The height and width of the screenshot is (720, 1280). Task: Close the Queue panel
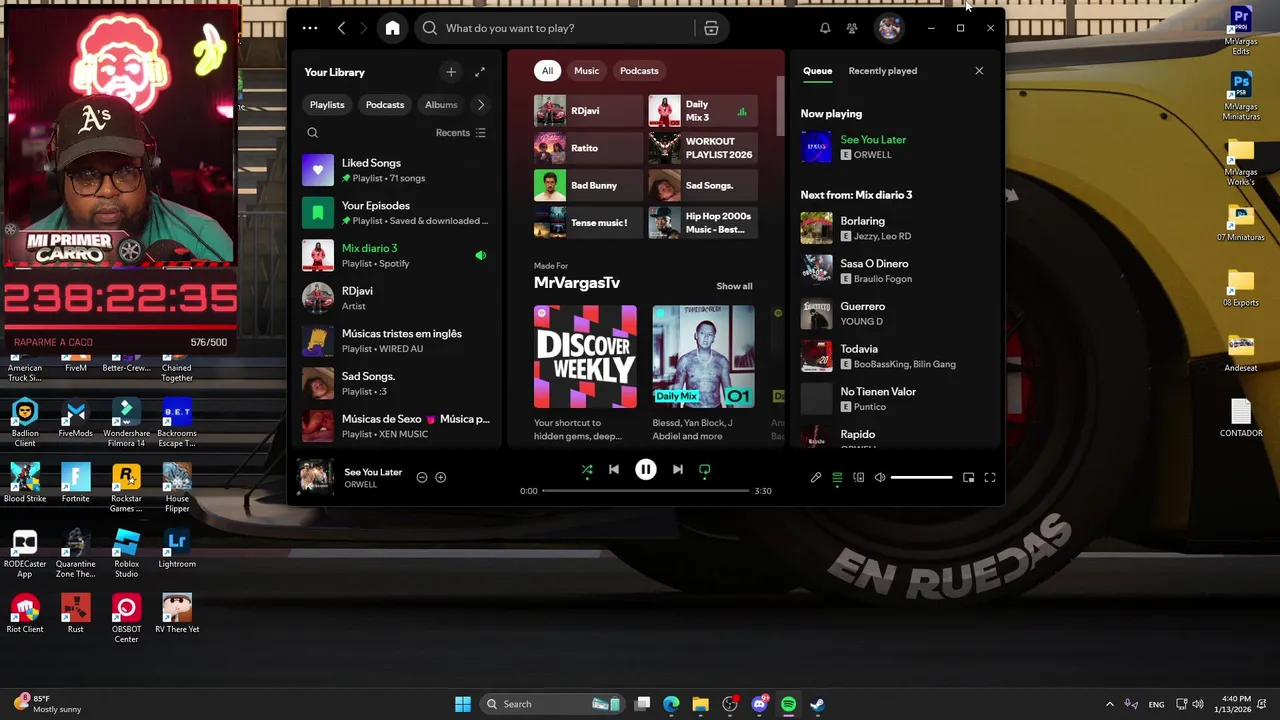click(979, 71)
